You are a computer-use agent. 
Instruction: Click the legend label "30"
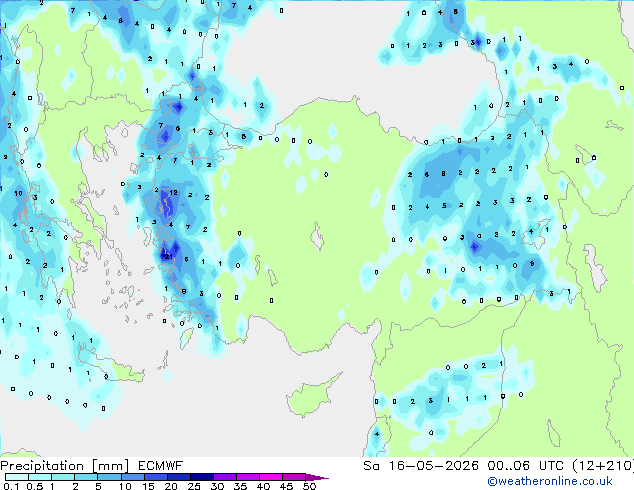(x=218, y=486)
